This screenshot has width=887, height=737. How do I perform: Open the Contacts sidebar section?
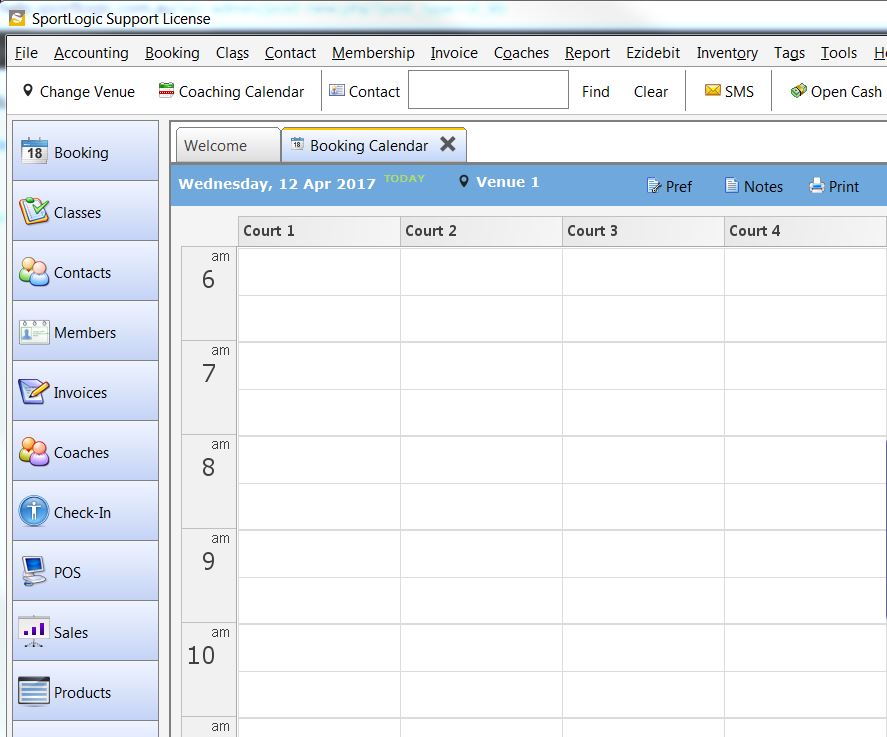[85, 271]
